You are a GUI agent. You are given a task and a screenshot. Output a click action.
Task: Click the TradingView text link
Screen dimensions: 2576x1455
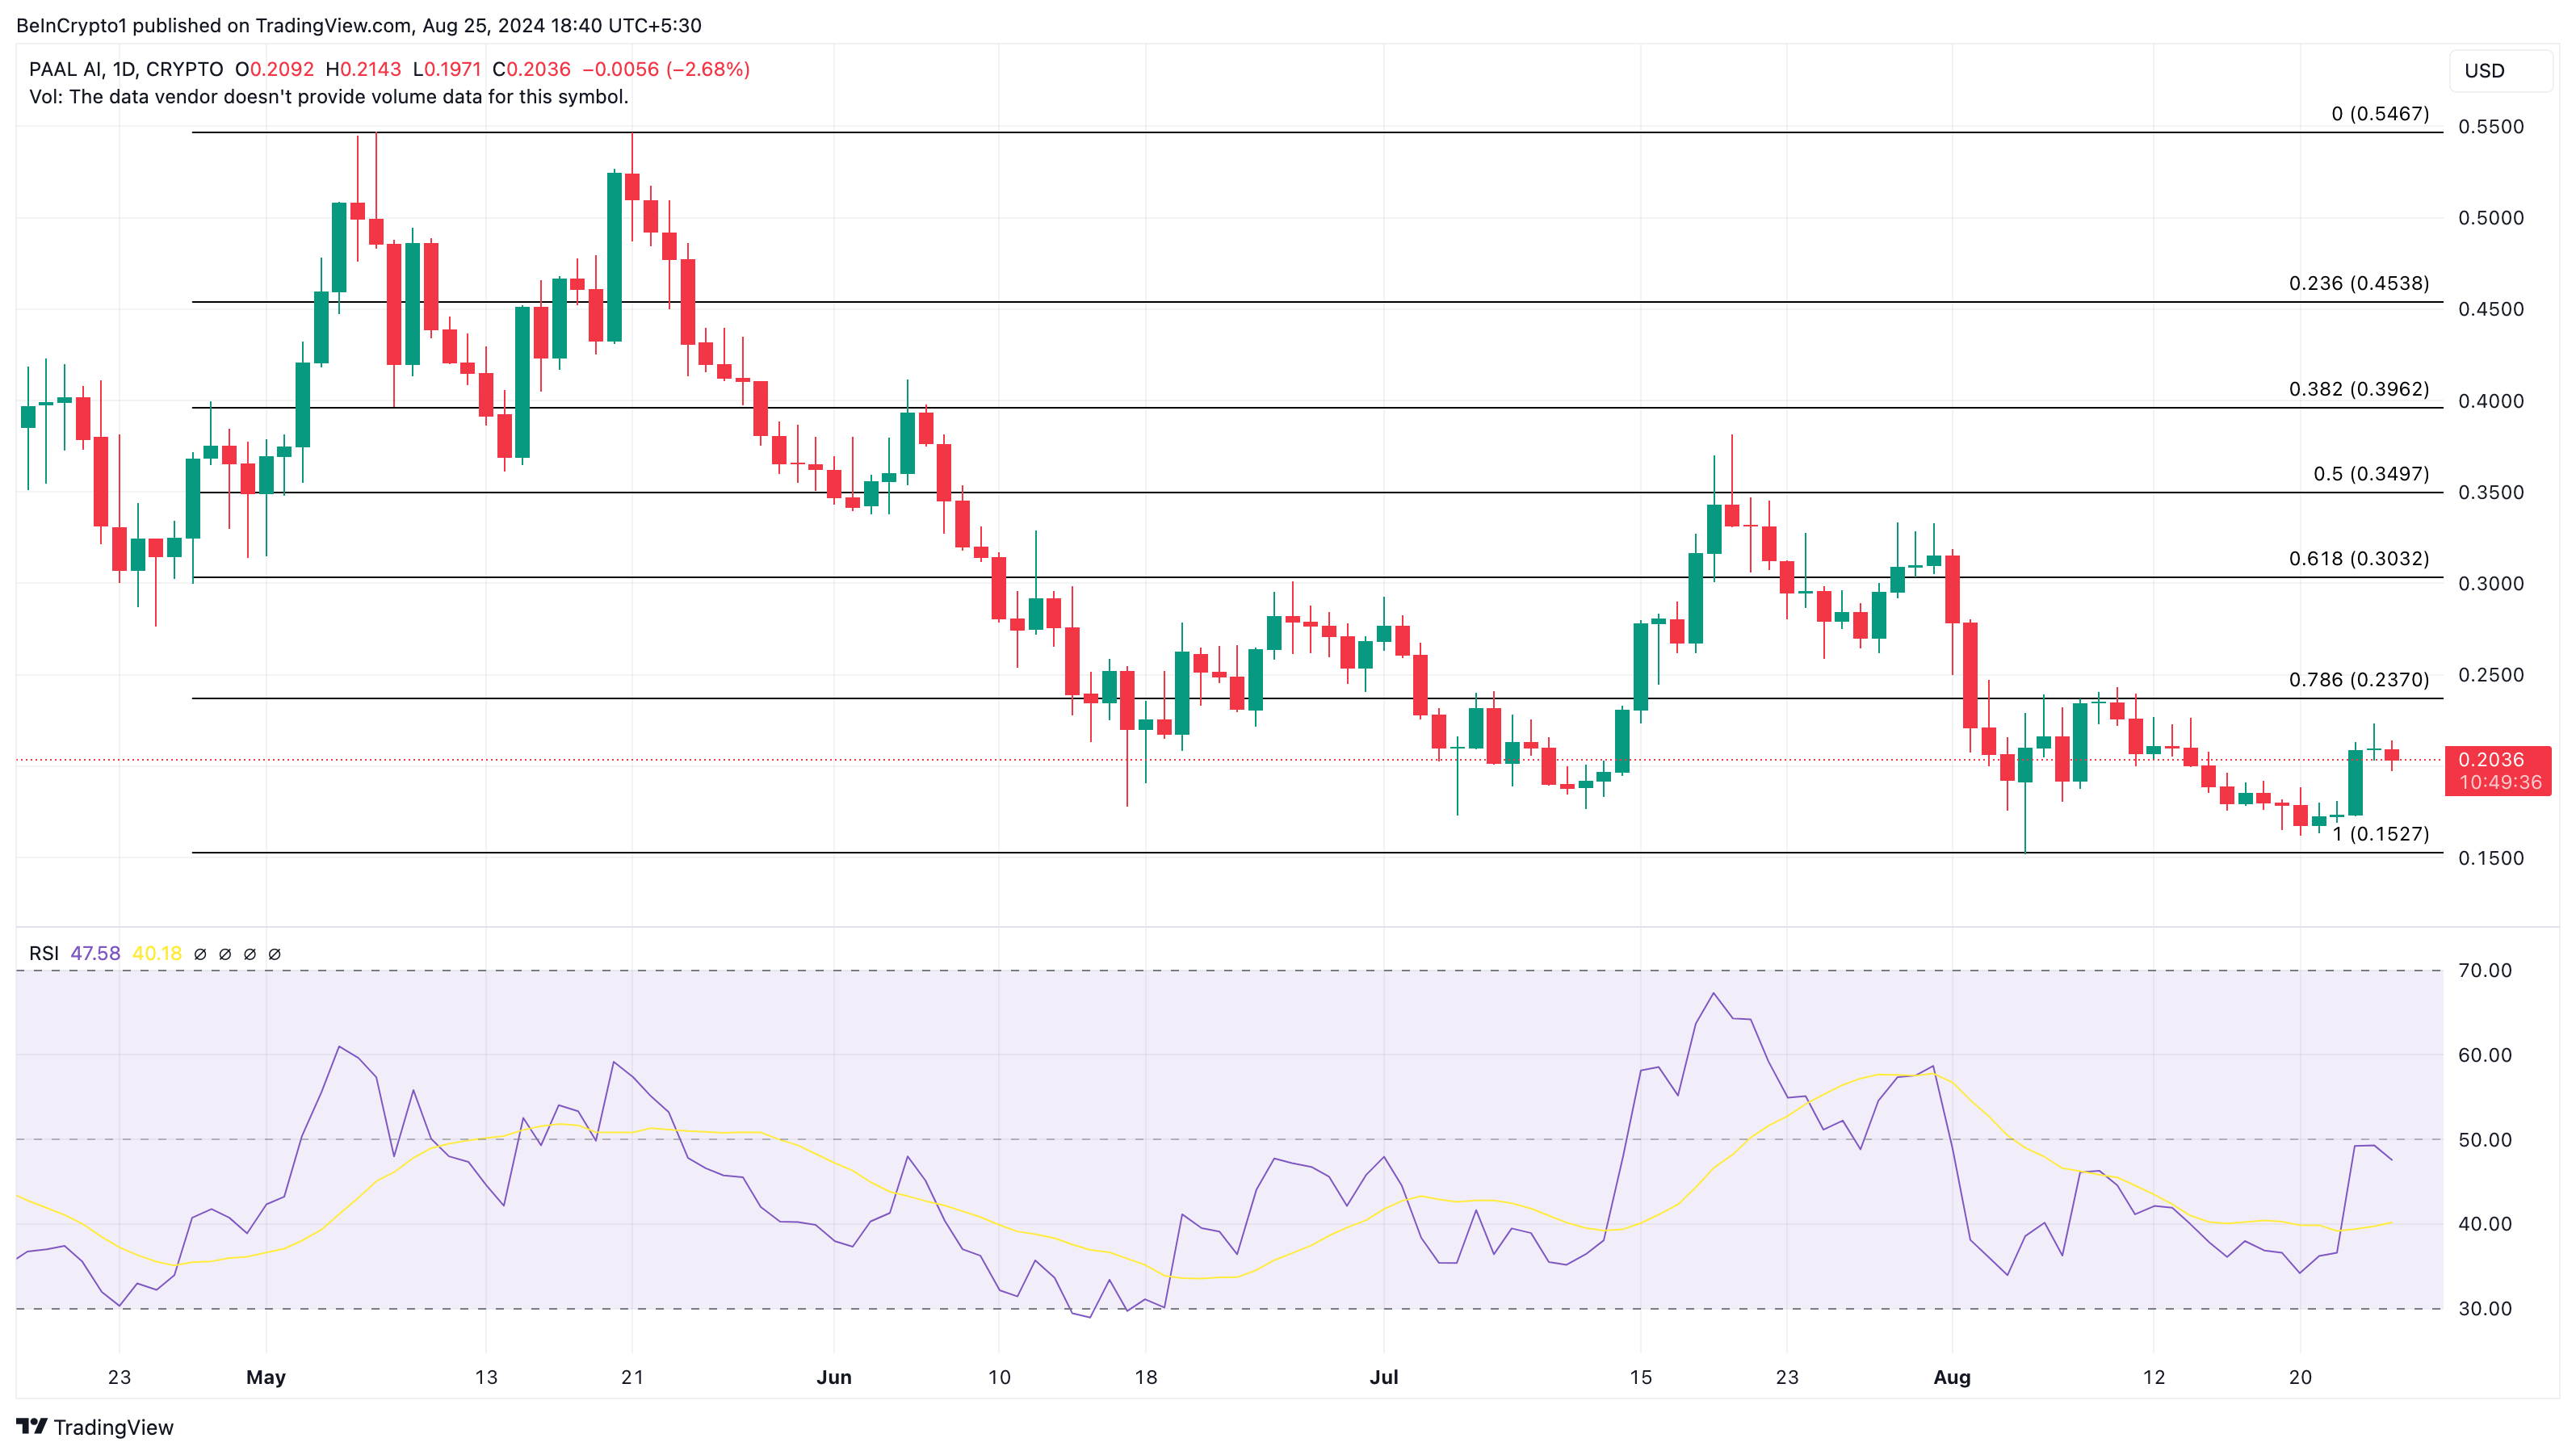pyautogui.click(x=113, y=1427)
